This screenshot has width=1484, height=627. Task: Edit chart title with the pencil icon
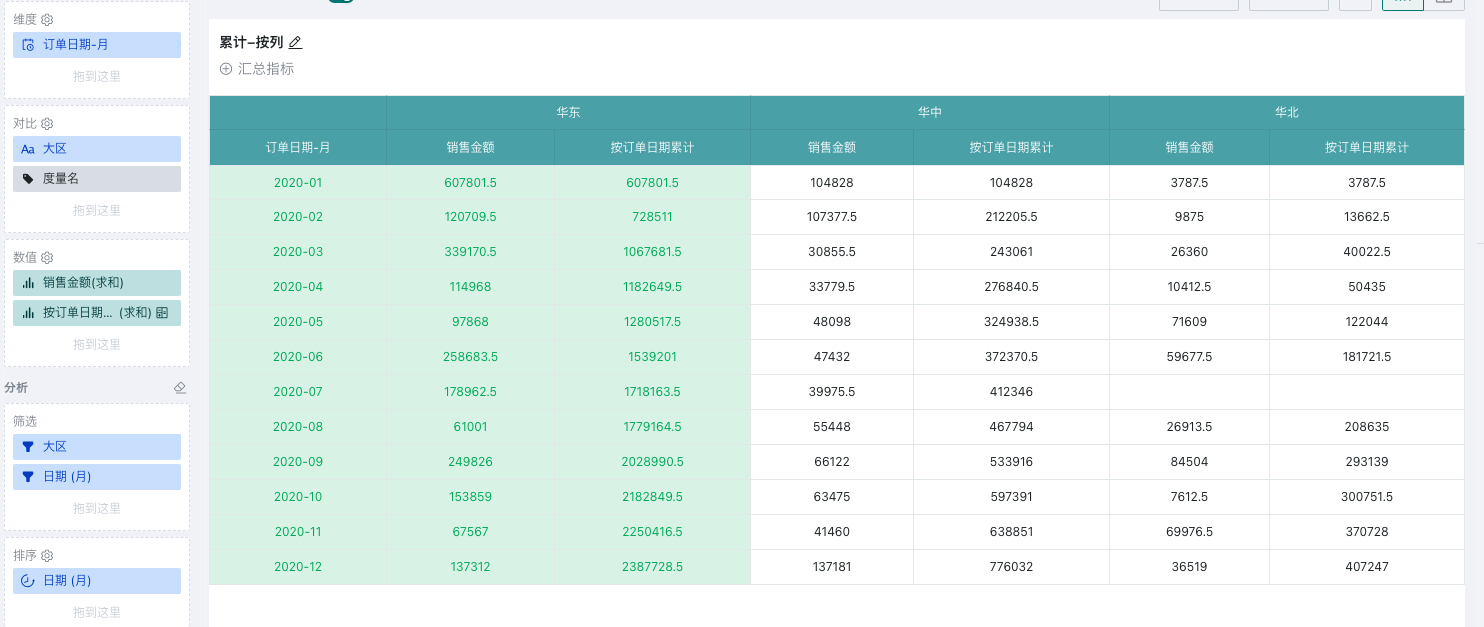(295, 42)
